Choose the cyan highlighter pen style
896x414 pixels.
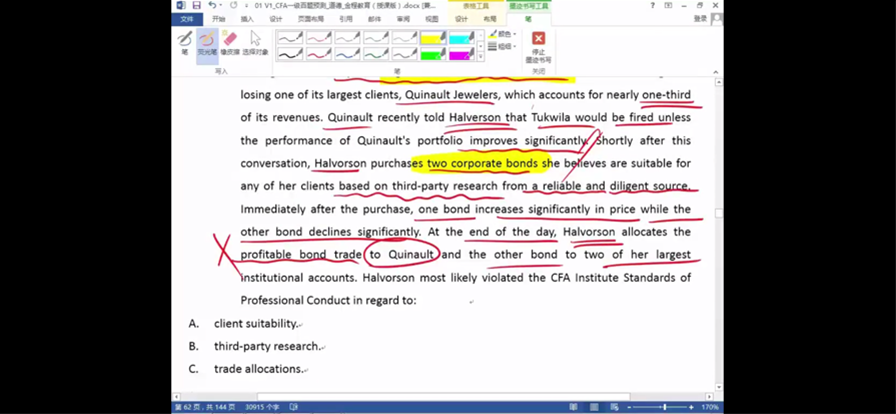[x=462, y=38]
